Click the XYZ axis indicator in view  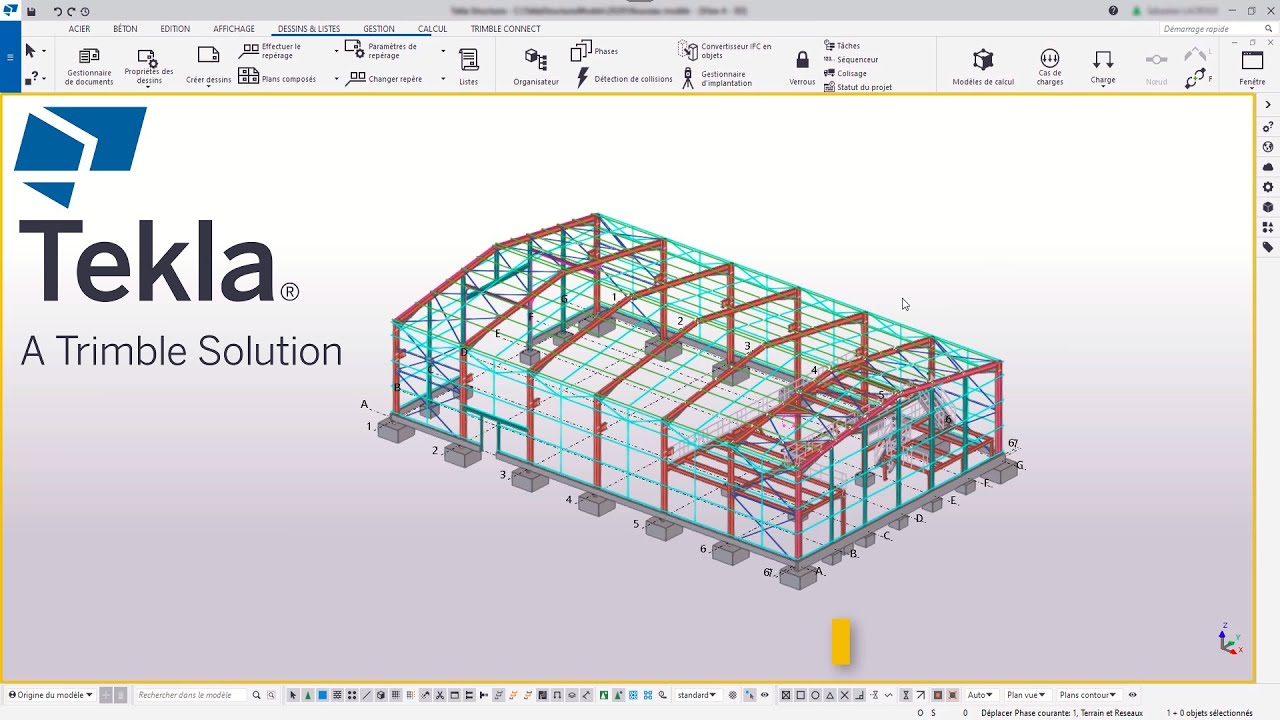(1230, 638)
